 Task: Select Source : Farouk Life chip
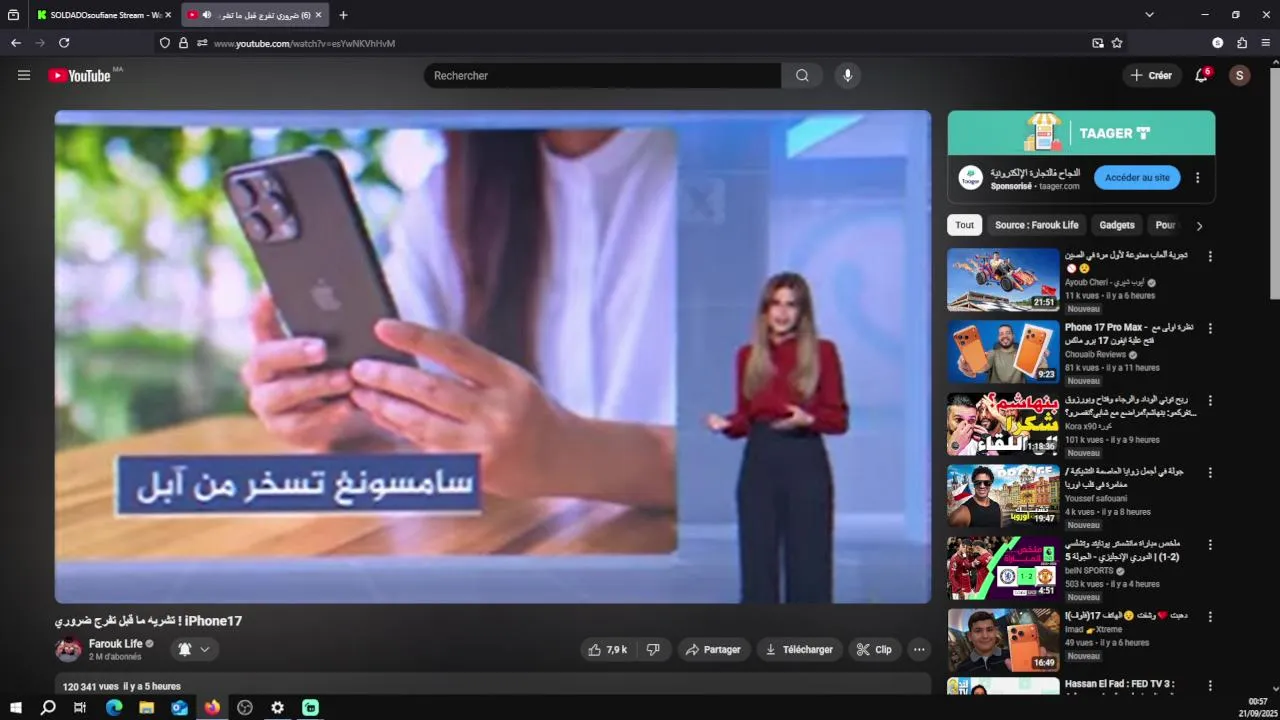point(1036,225)
